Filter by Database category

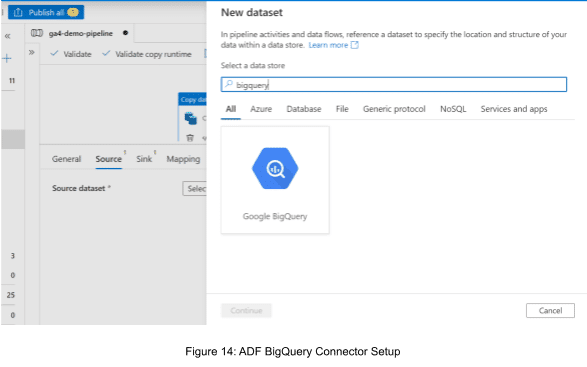pyautogui.click(x=304, y=109)
